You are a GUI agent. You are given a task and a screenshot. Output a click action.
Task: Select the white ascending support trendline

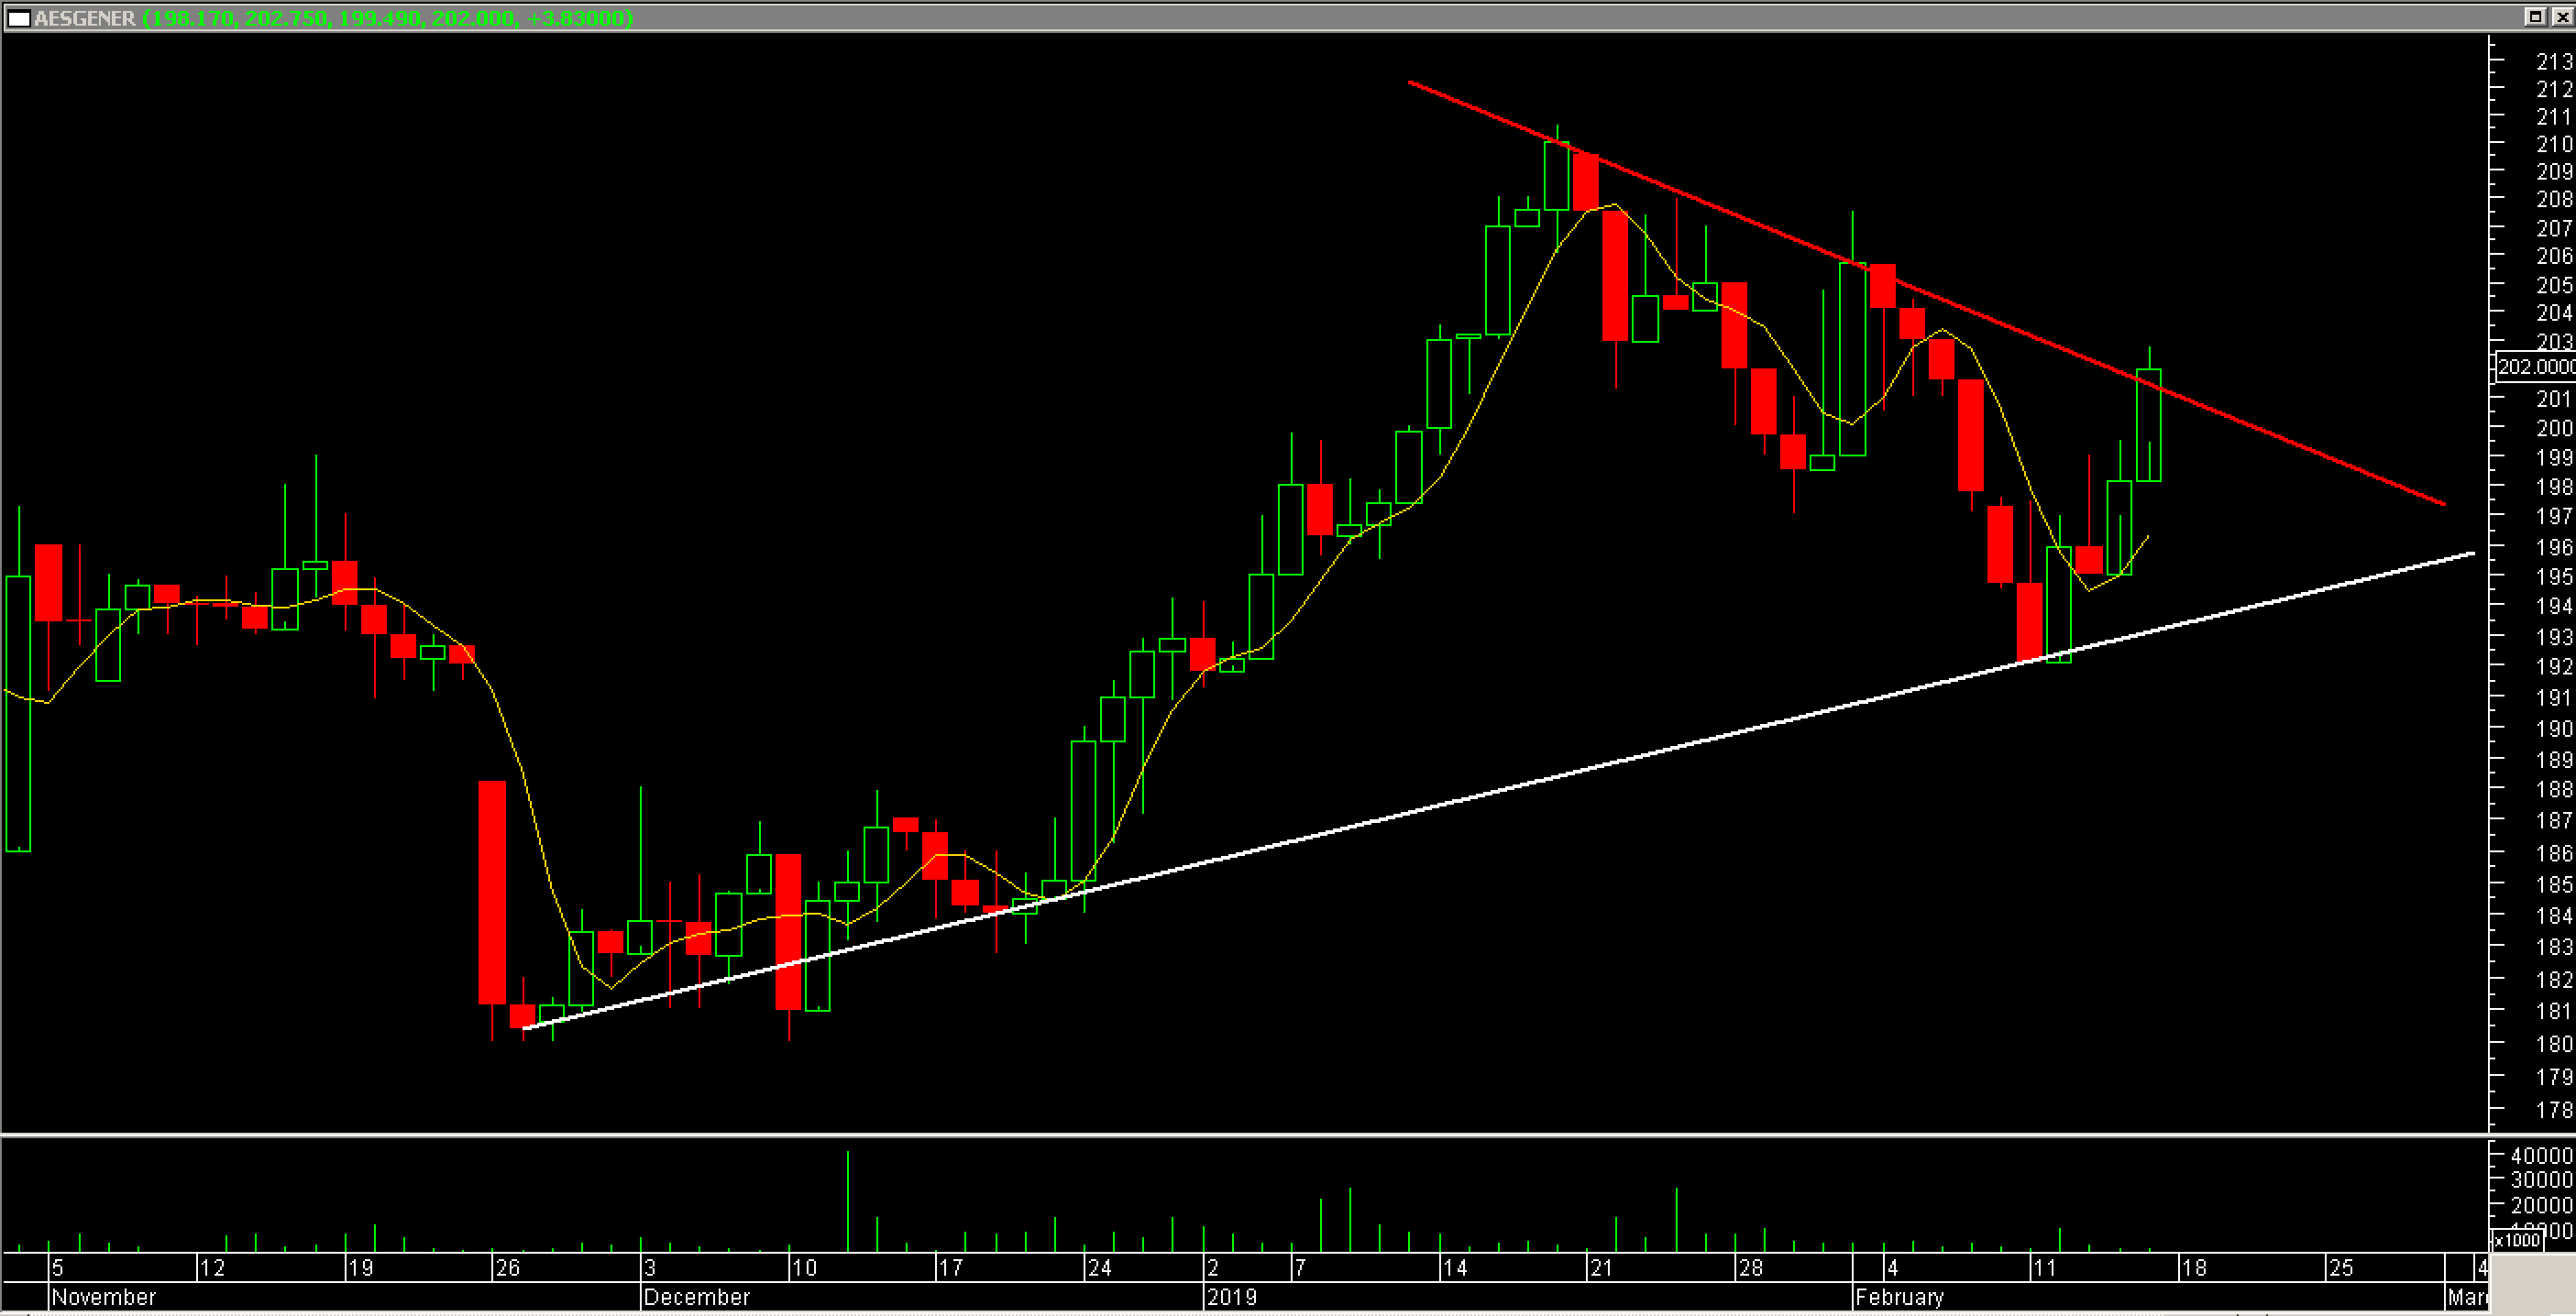coord(1500,790)
